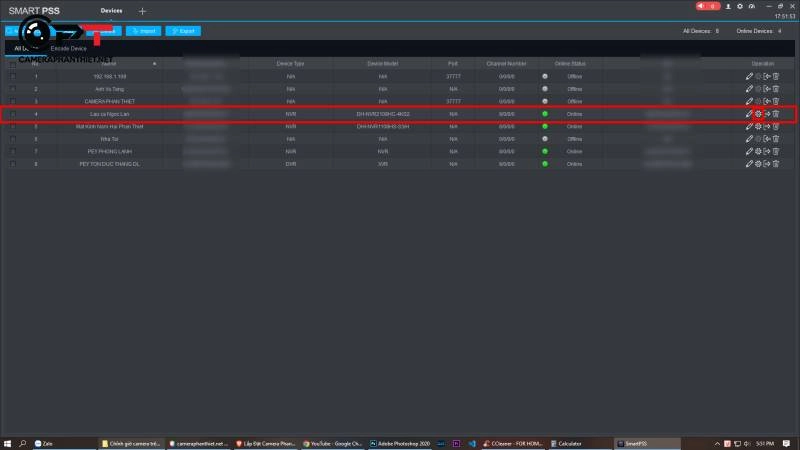
Task: Open settings gear for Lau ca Ngoc Lan
Action: 758,114
